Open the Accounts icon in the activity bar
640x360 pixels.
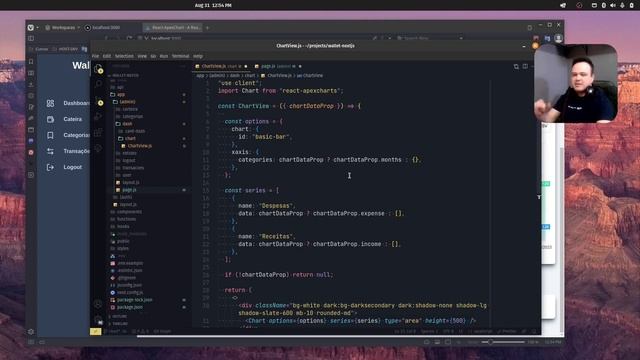(98, 304)
